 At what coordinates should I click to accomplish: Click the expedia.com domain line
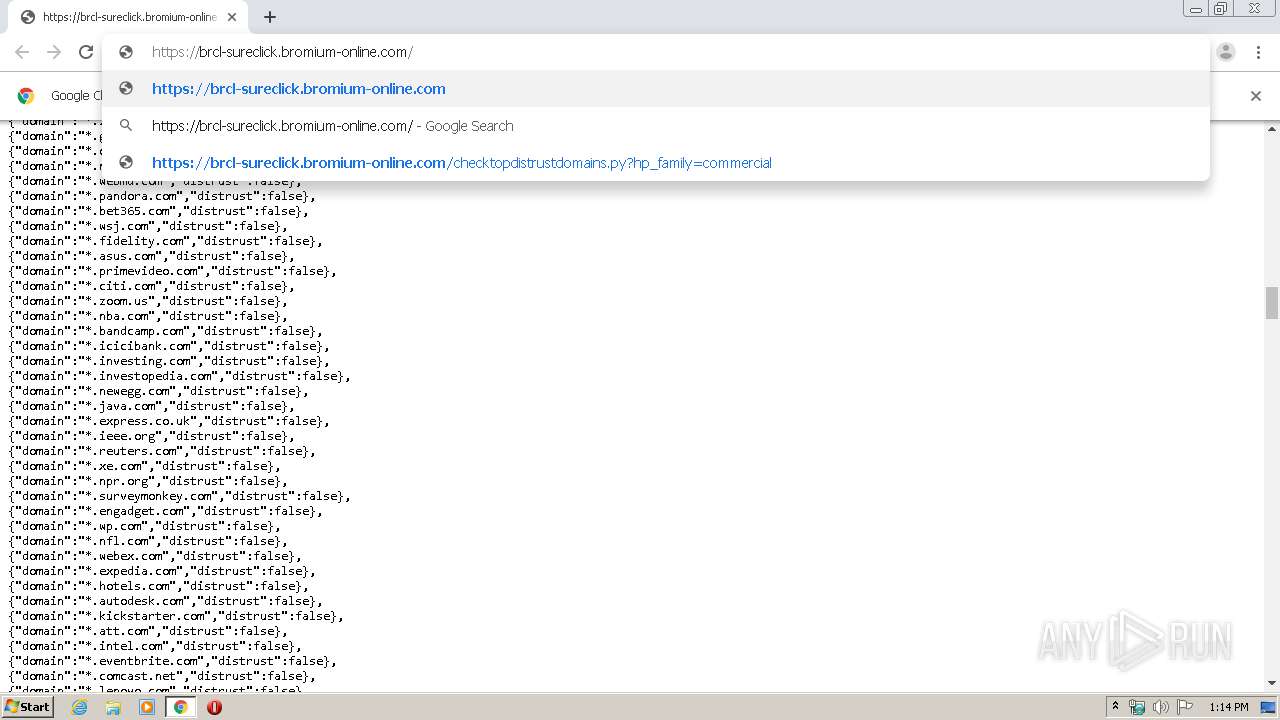tap(162, 571)
